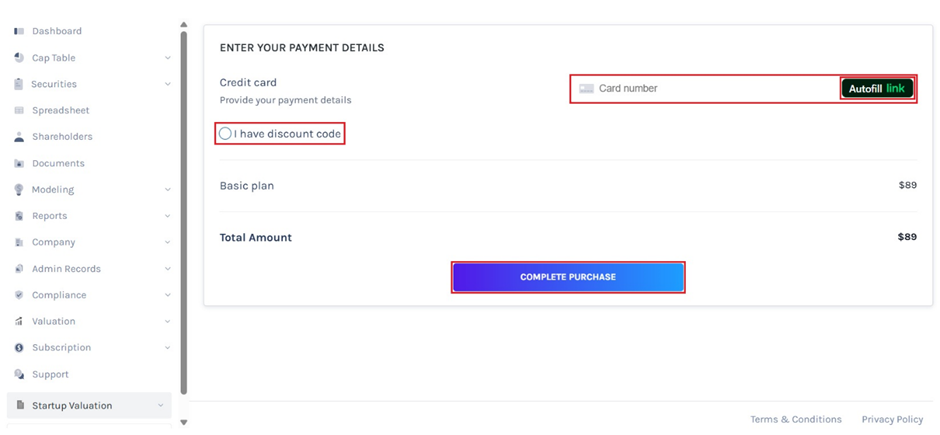The image size is (940, 435).
Task: Click the Modeling lightbulb icon
Action: click(19, 190)
